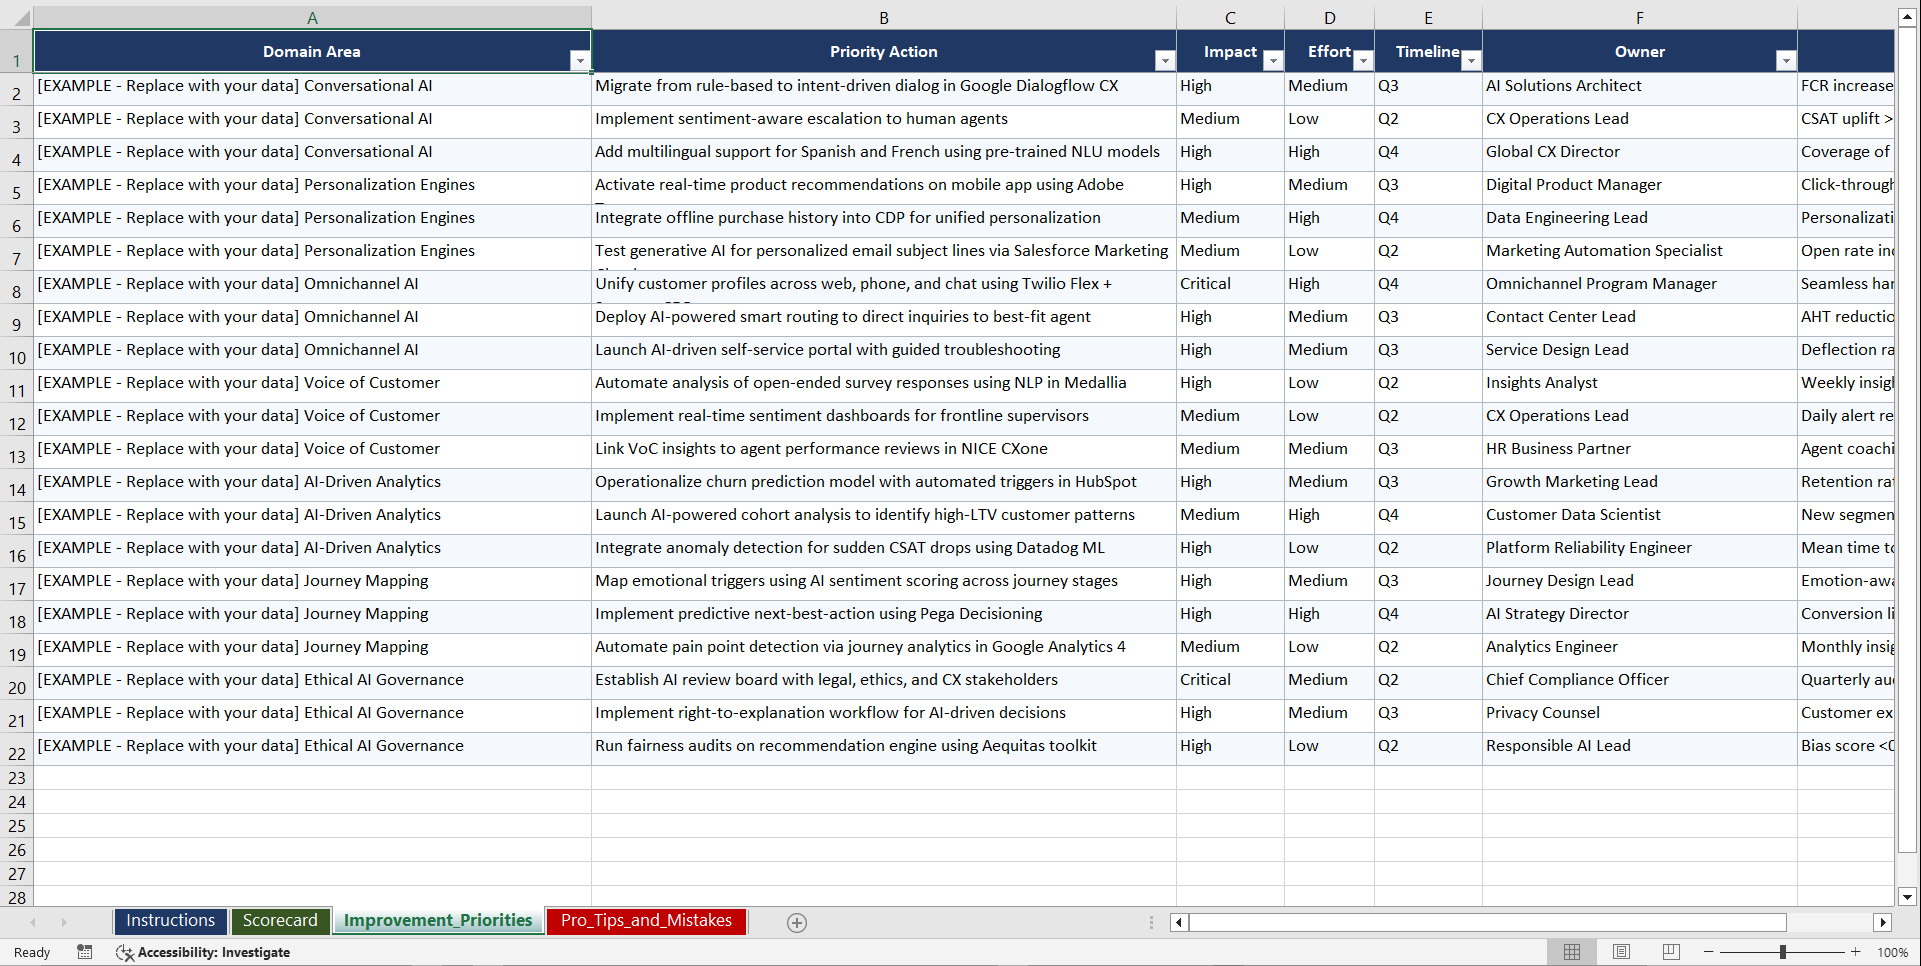This screenshot has width=1921, height=966.
Task: Select all cells with the corner triangle
Action: (x=22, y=17)
